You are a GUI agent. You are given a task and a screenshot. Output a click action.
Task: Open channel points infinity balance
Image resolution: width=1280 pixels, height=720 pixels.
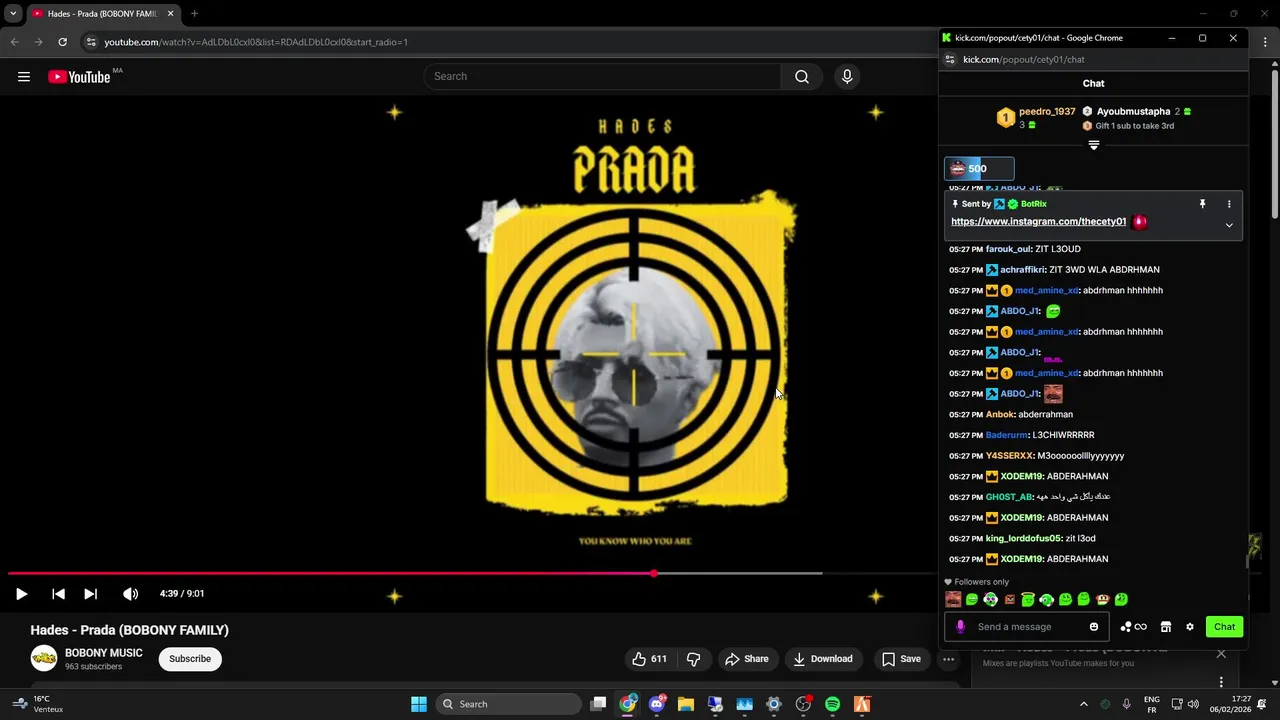pos(1133,627)
